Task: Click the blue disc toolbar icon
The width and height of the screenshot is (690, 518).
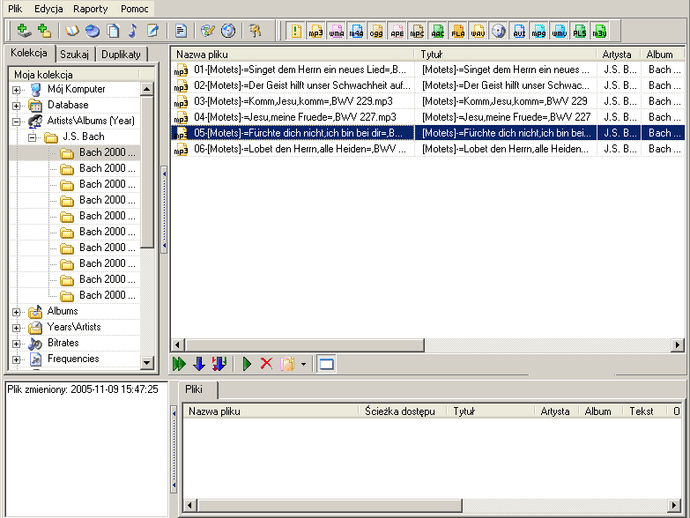Action: point(92,31)
